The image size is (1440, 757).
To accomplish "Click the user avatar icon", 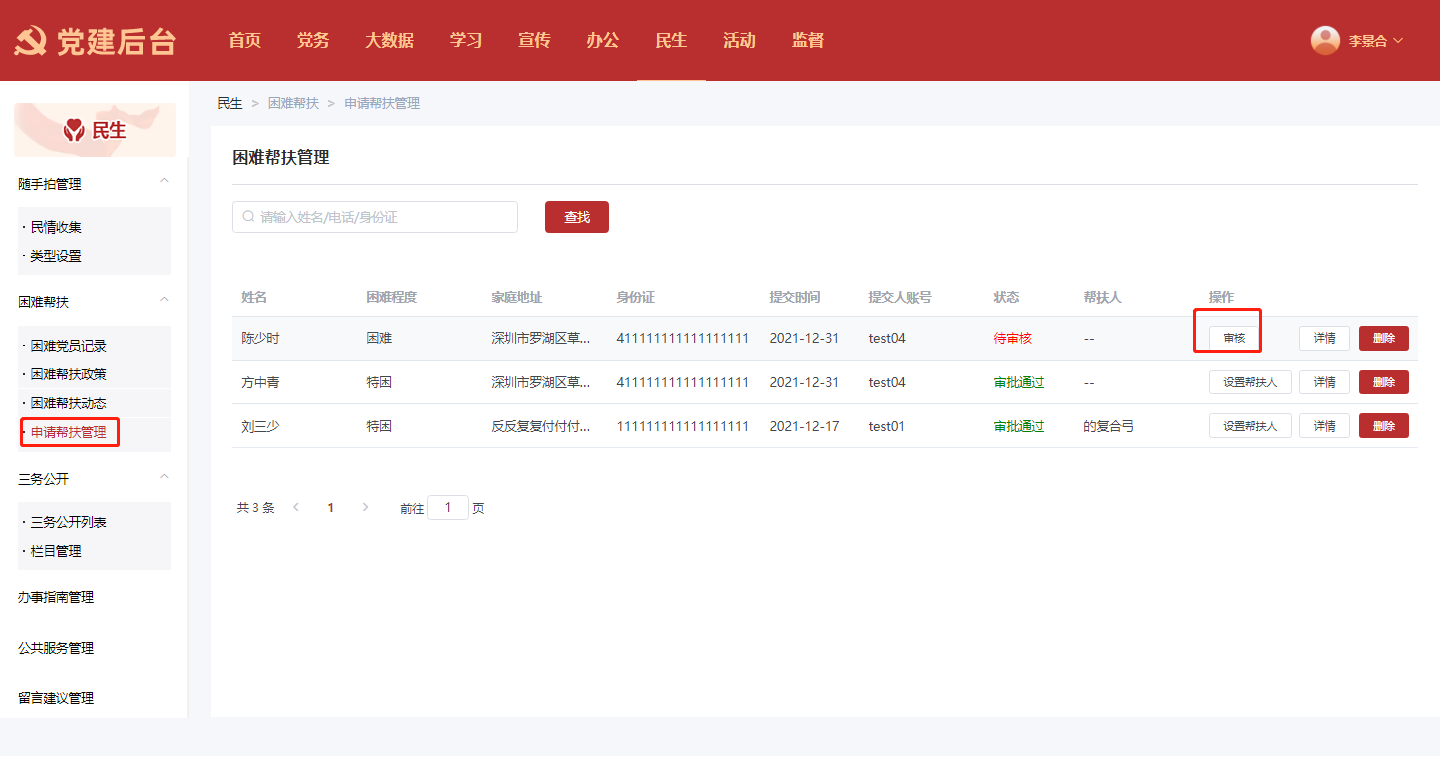I will pyautogui.click(x=1325, y=40).
